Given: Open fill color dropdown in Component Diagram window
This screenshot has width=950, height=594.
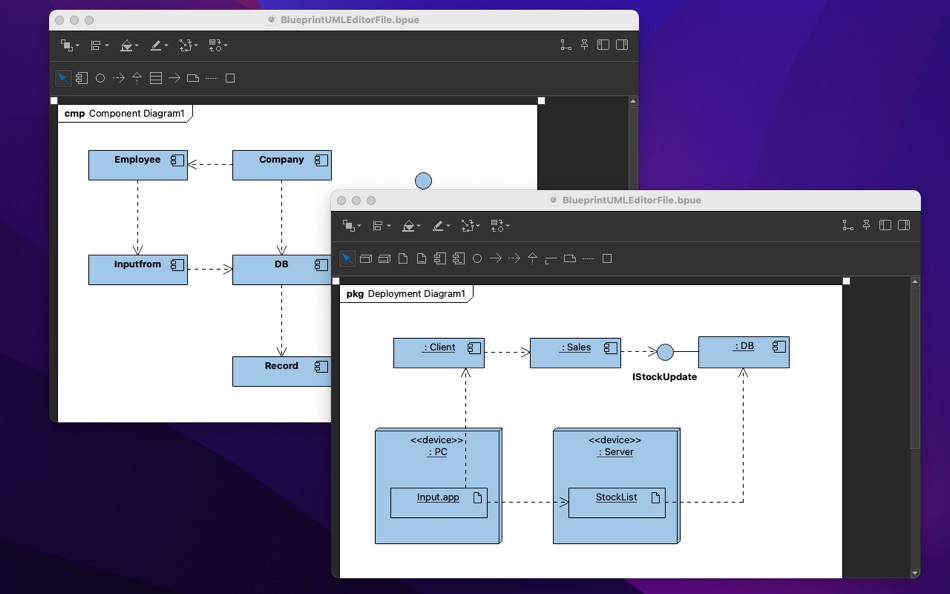Looking at the screenshot, I should click(x=129, y=45).
